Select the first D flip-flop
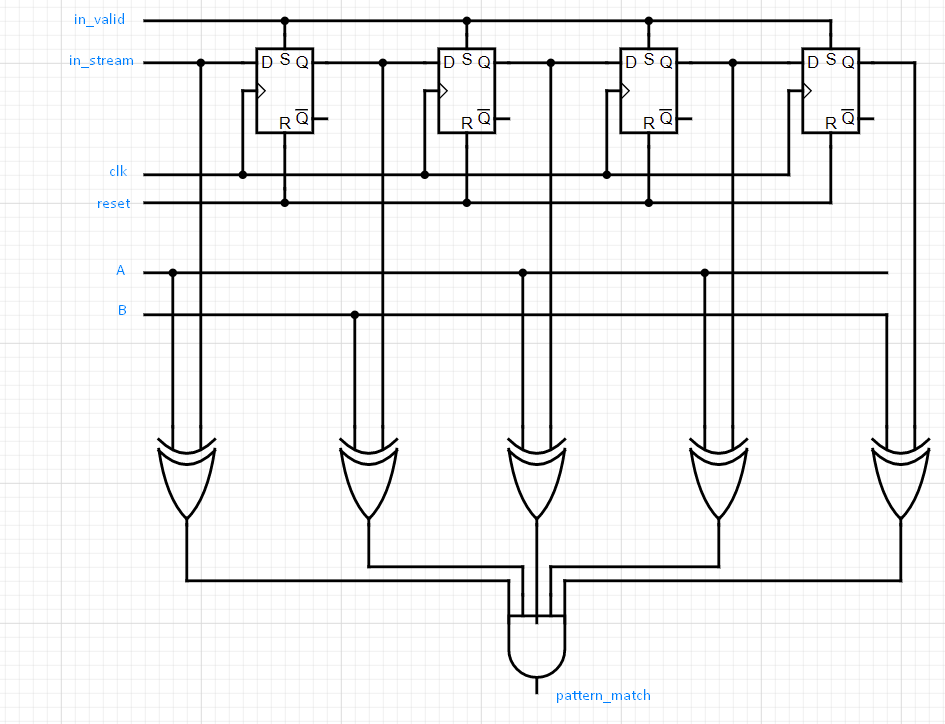This screenshot has width=945, height=724. point(285,90)
